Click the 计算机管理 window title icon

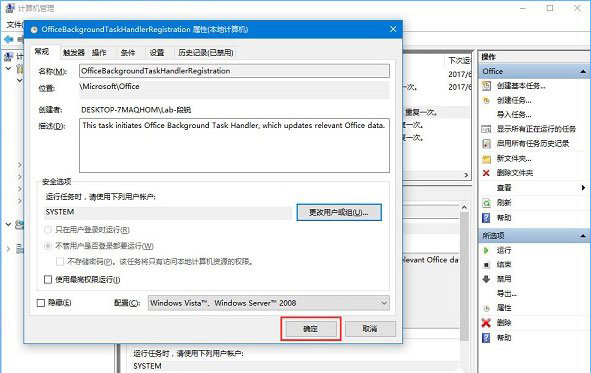point(10,8)
